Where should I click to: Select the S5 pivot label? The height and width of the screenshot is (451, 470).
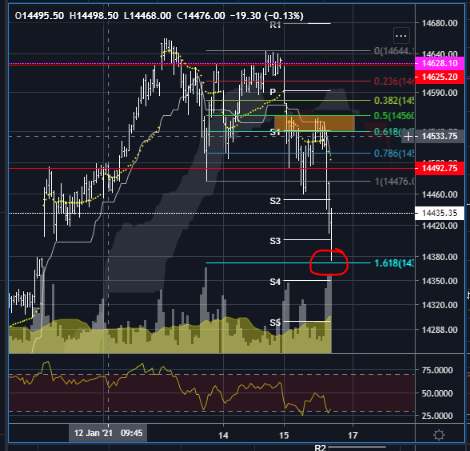coord(275,323)
